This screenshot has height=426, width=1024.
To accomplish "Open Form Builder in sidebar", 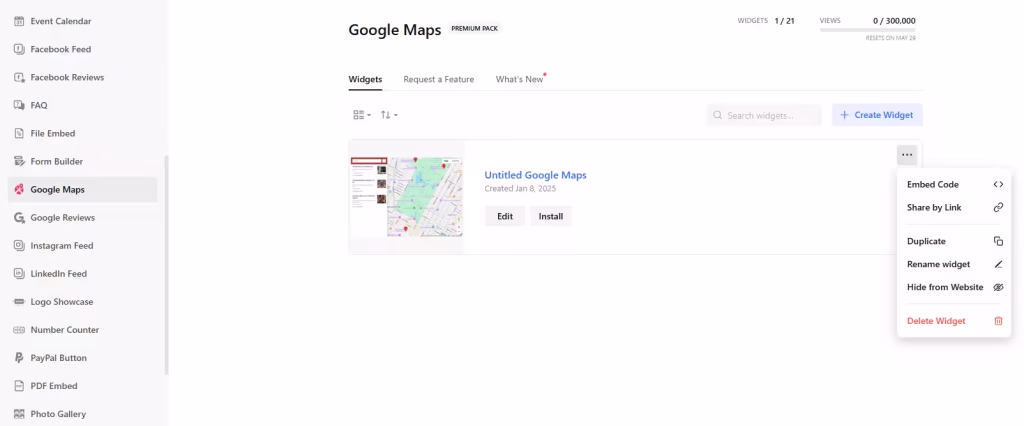I will pyautogui.click(x=82, y=161).
